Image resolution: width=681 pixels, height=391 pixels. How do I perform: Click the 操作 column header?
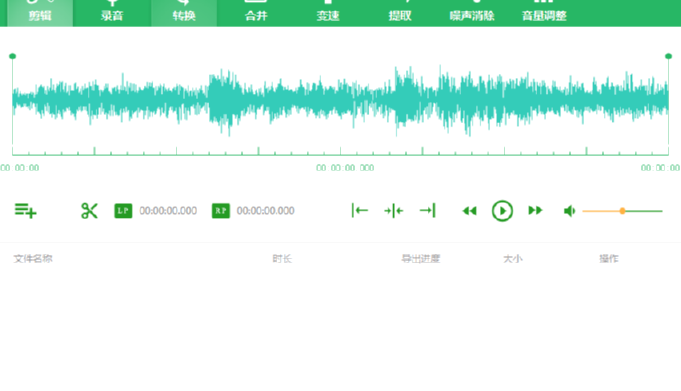tap(609, 258)
